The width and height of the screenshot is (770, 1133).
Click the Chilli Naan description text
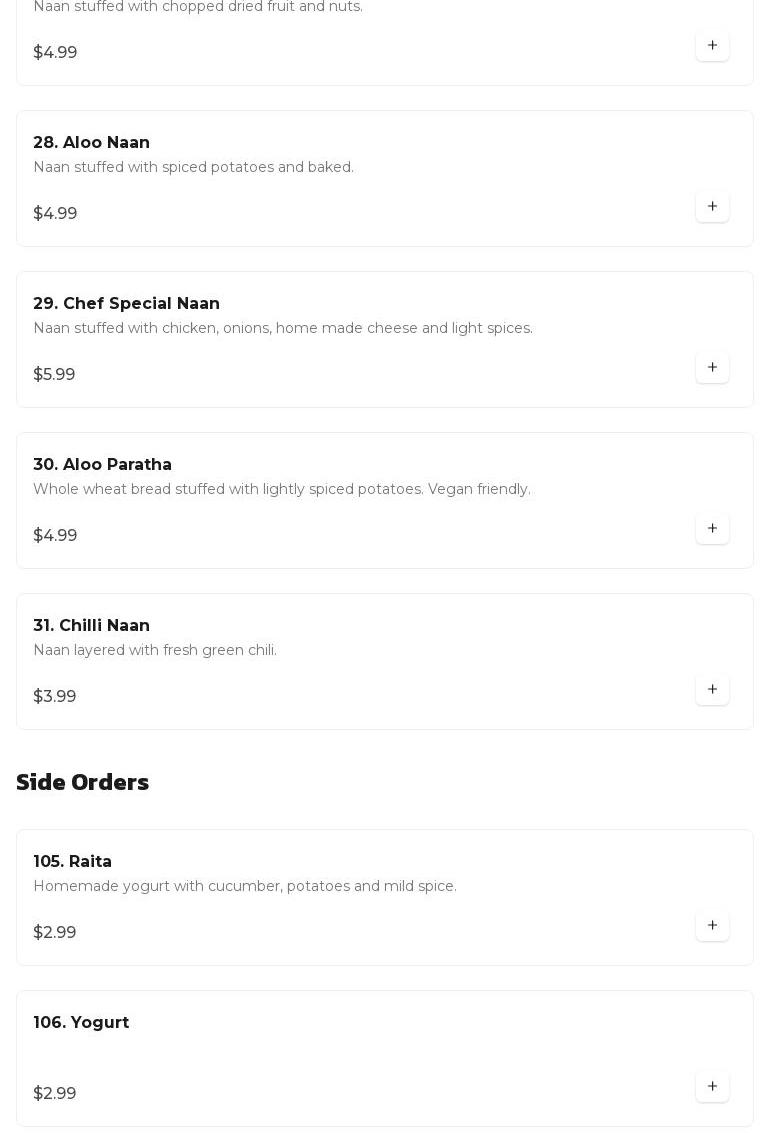(155, 650)
